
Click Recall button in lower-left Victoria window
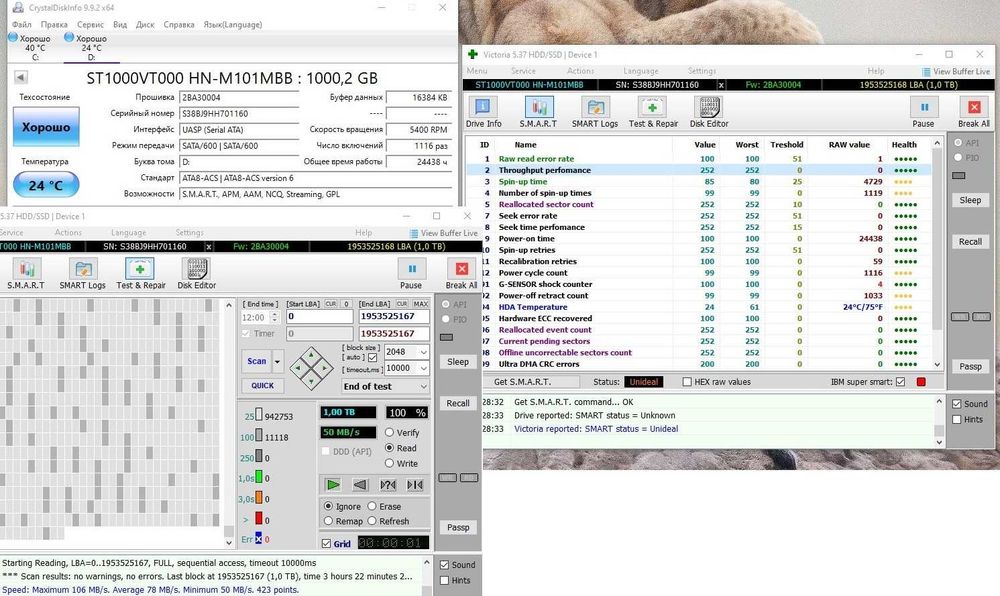[458, 403]
